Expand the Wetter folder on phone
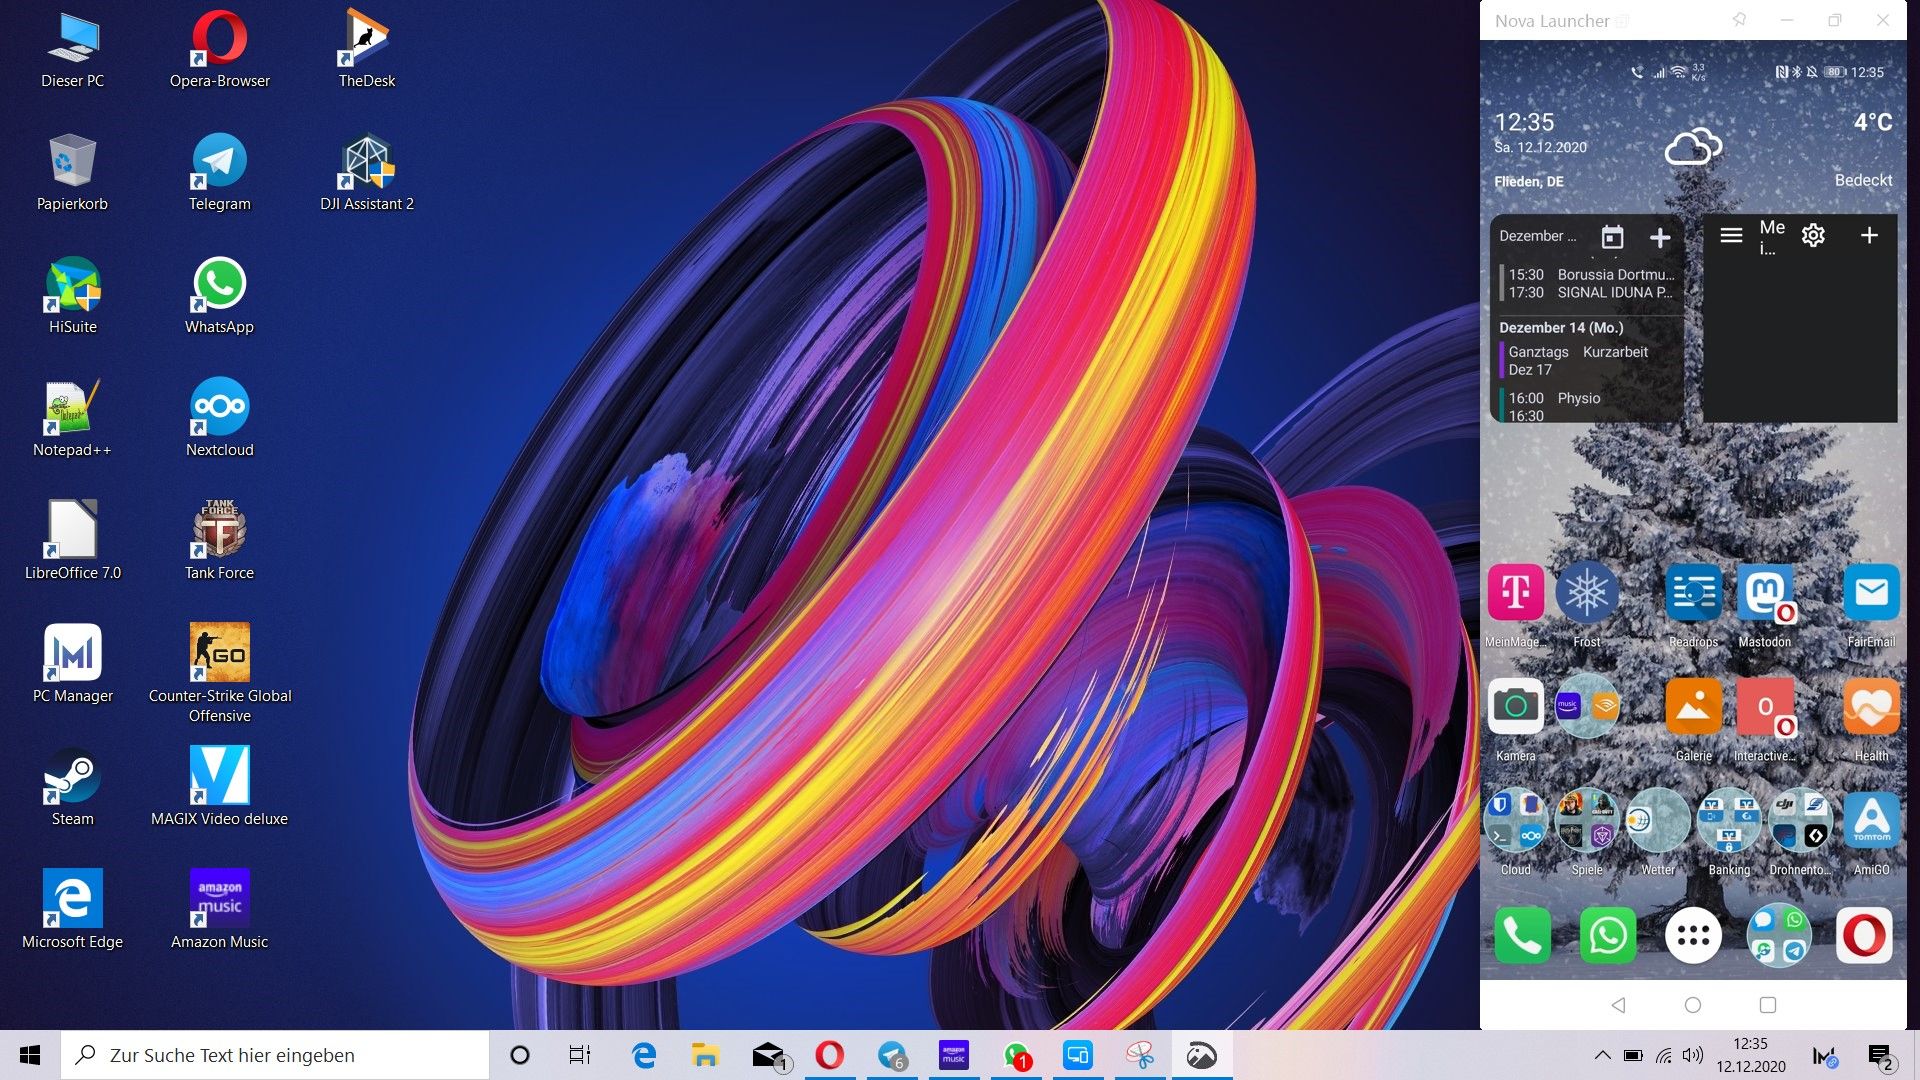The image size is (1920, 1080). point(1658,833)
